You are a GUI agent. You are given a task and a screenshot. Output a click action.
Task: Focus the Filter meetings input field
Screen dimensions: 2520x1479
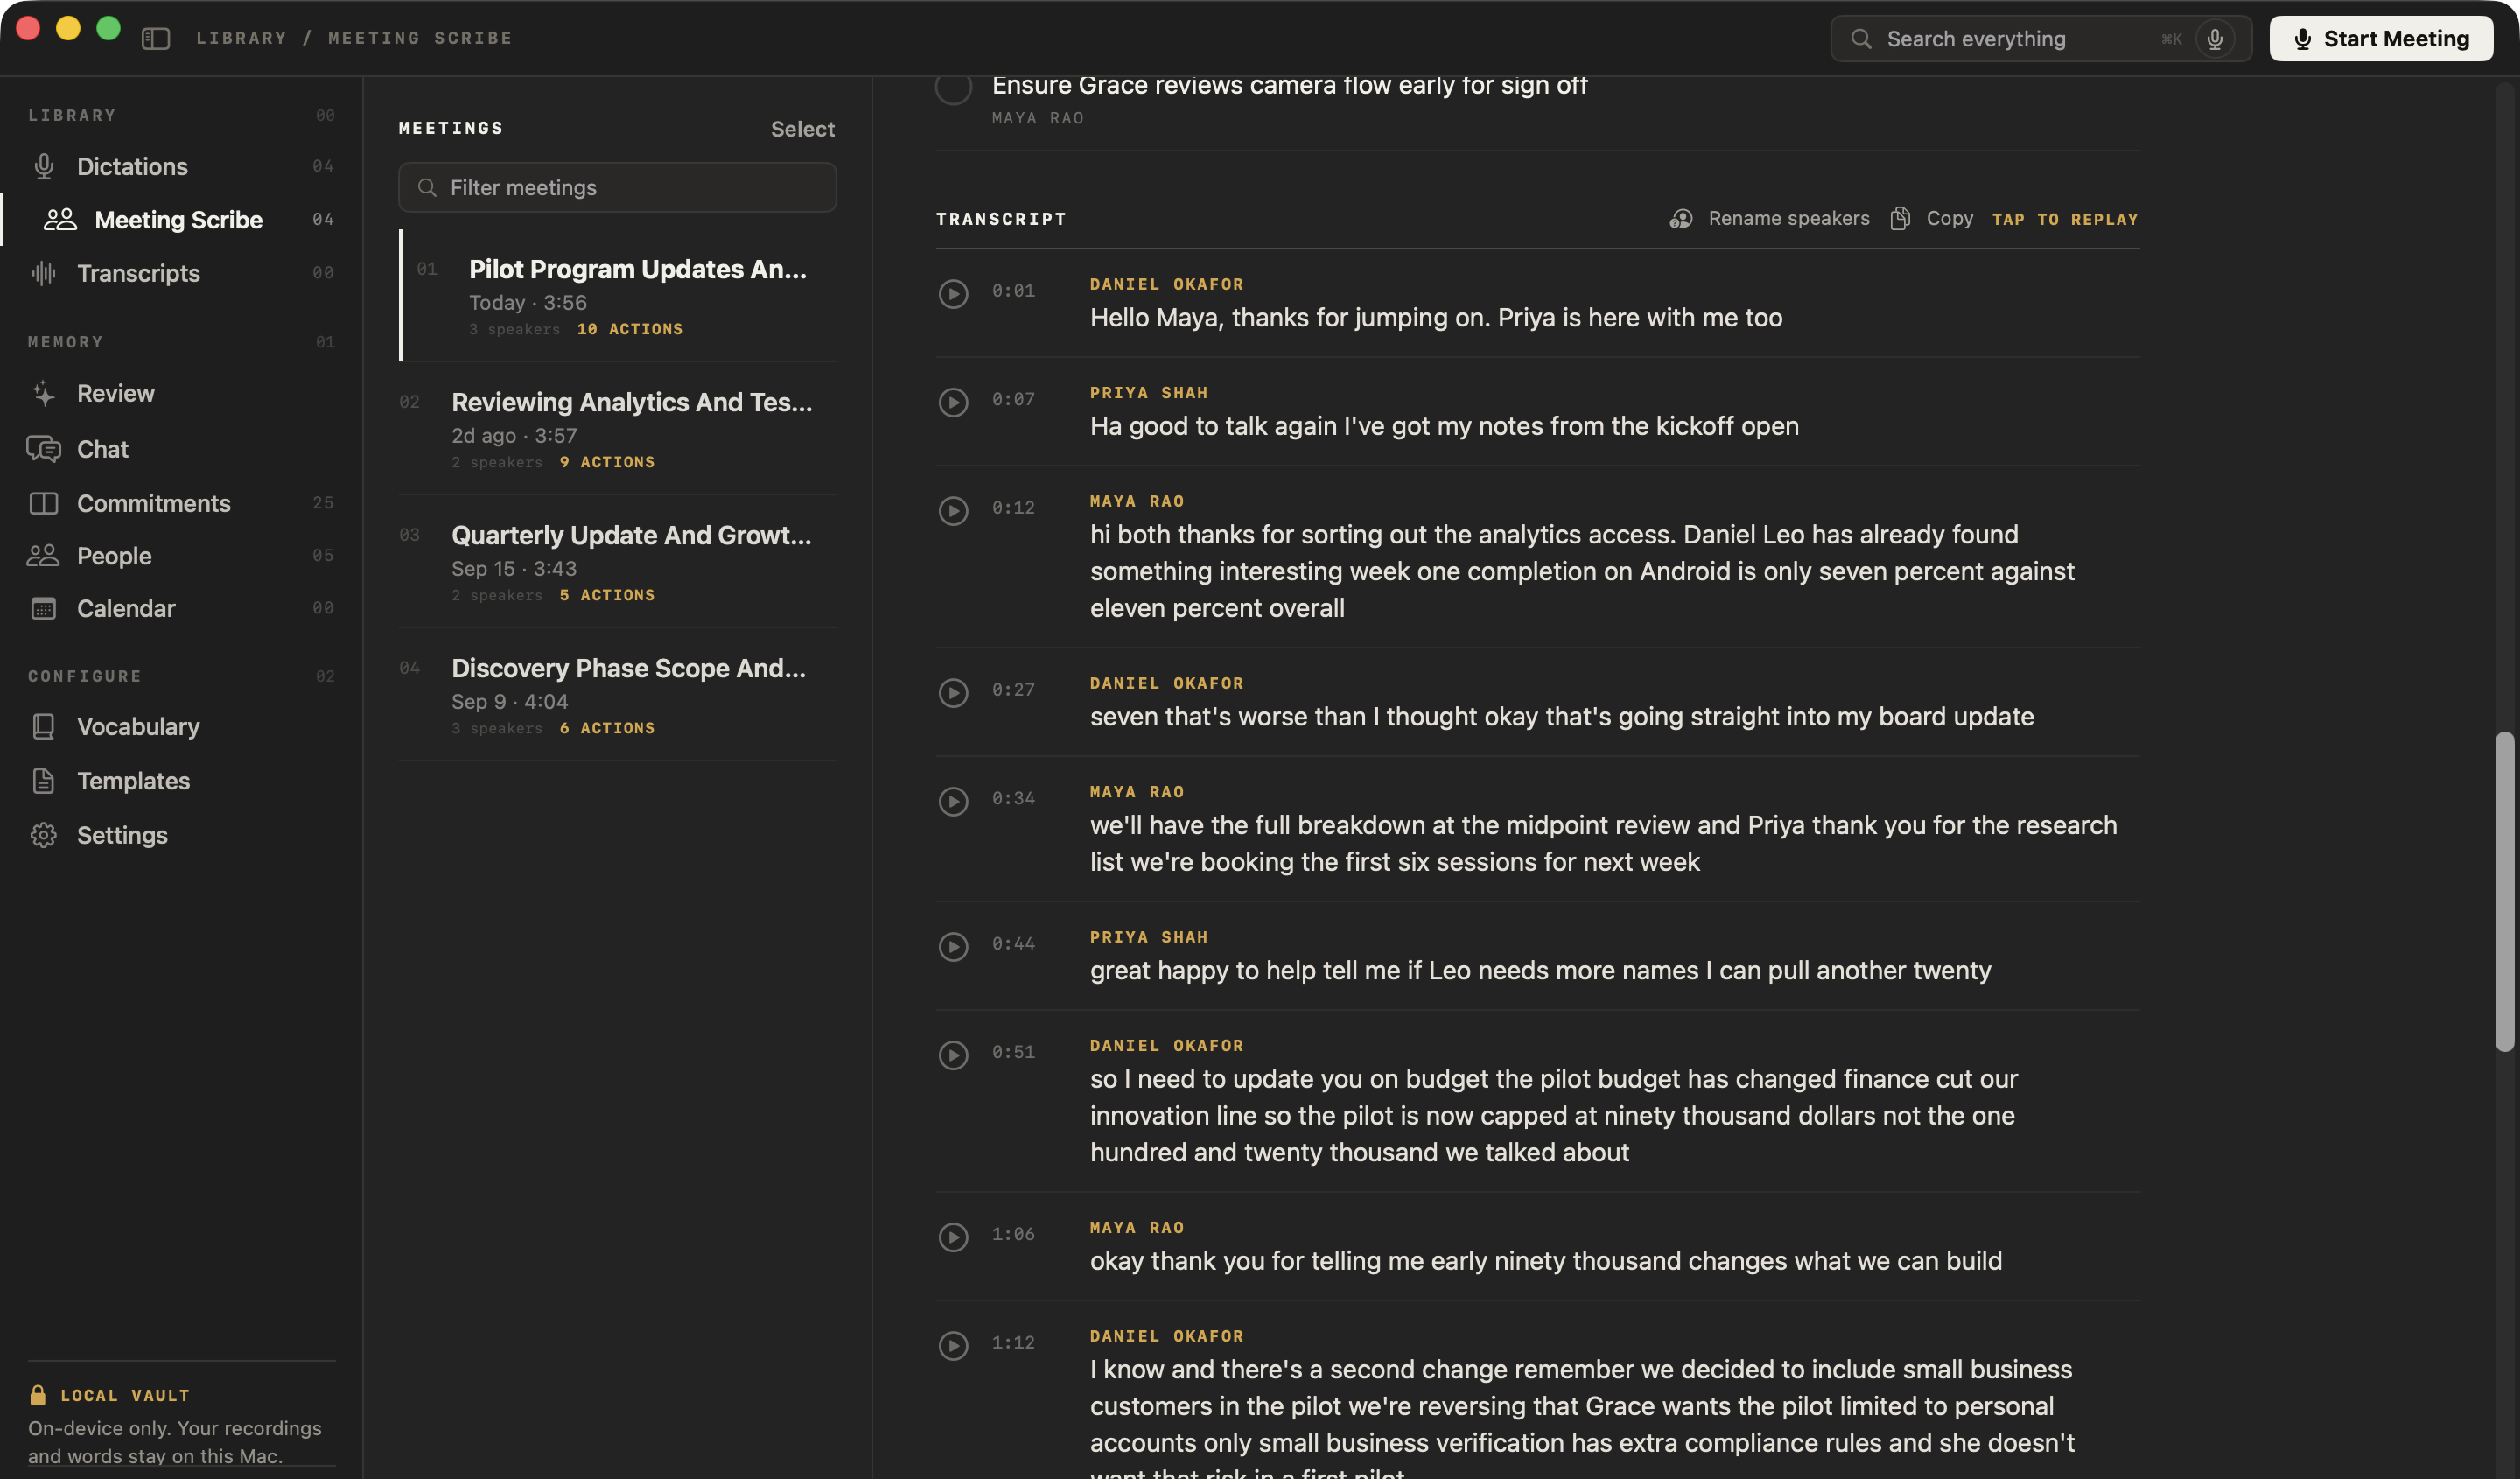point(617,187)
